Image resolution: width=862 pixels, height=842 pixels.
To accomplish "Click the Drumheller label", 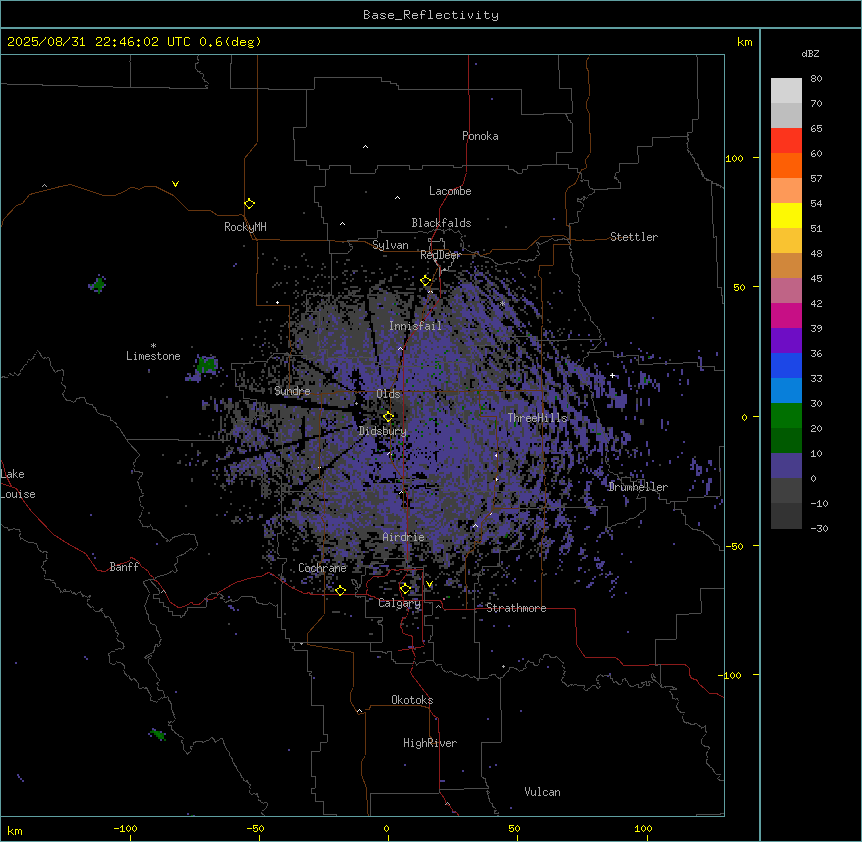I will pyautogui.click(x=638, y=487).
